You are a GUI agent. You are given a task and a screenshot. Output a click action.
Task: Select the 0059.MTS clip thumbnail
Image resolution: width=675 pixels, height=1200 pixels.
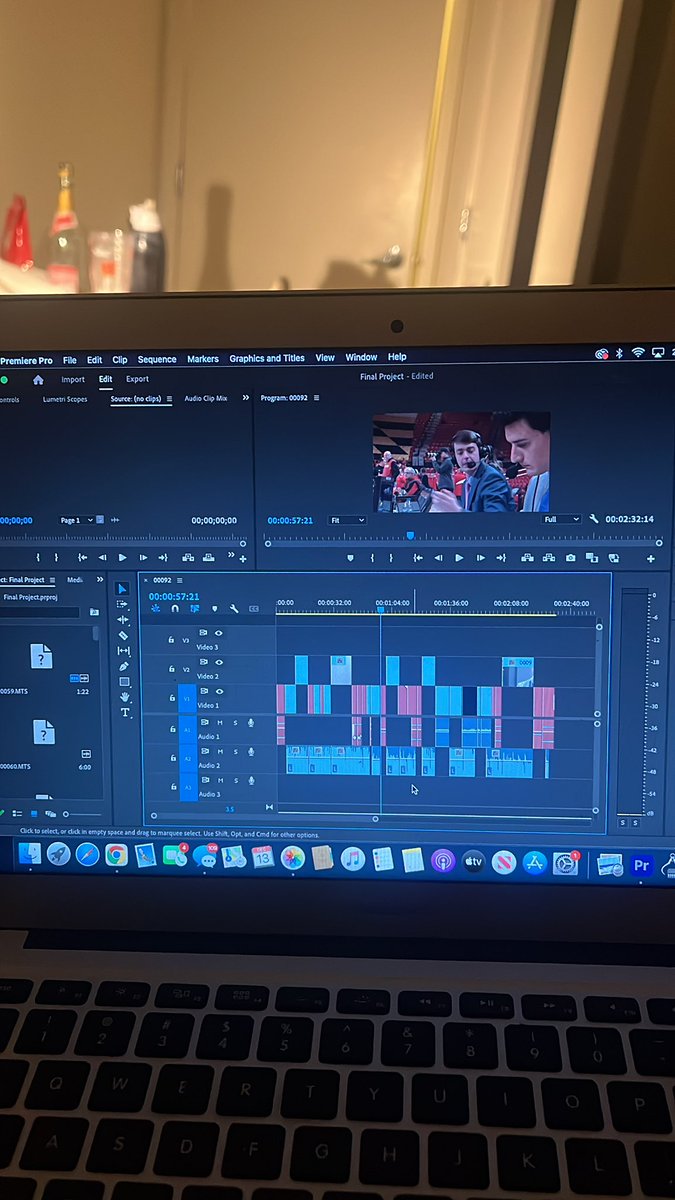coord(41,656)
